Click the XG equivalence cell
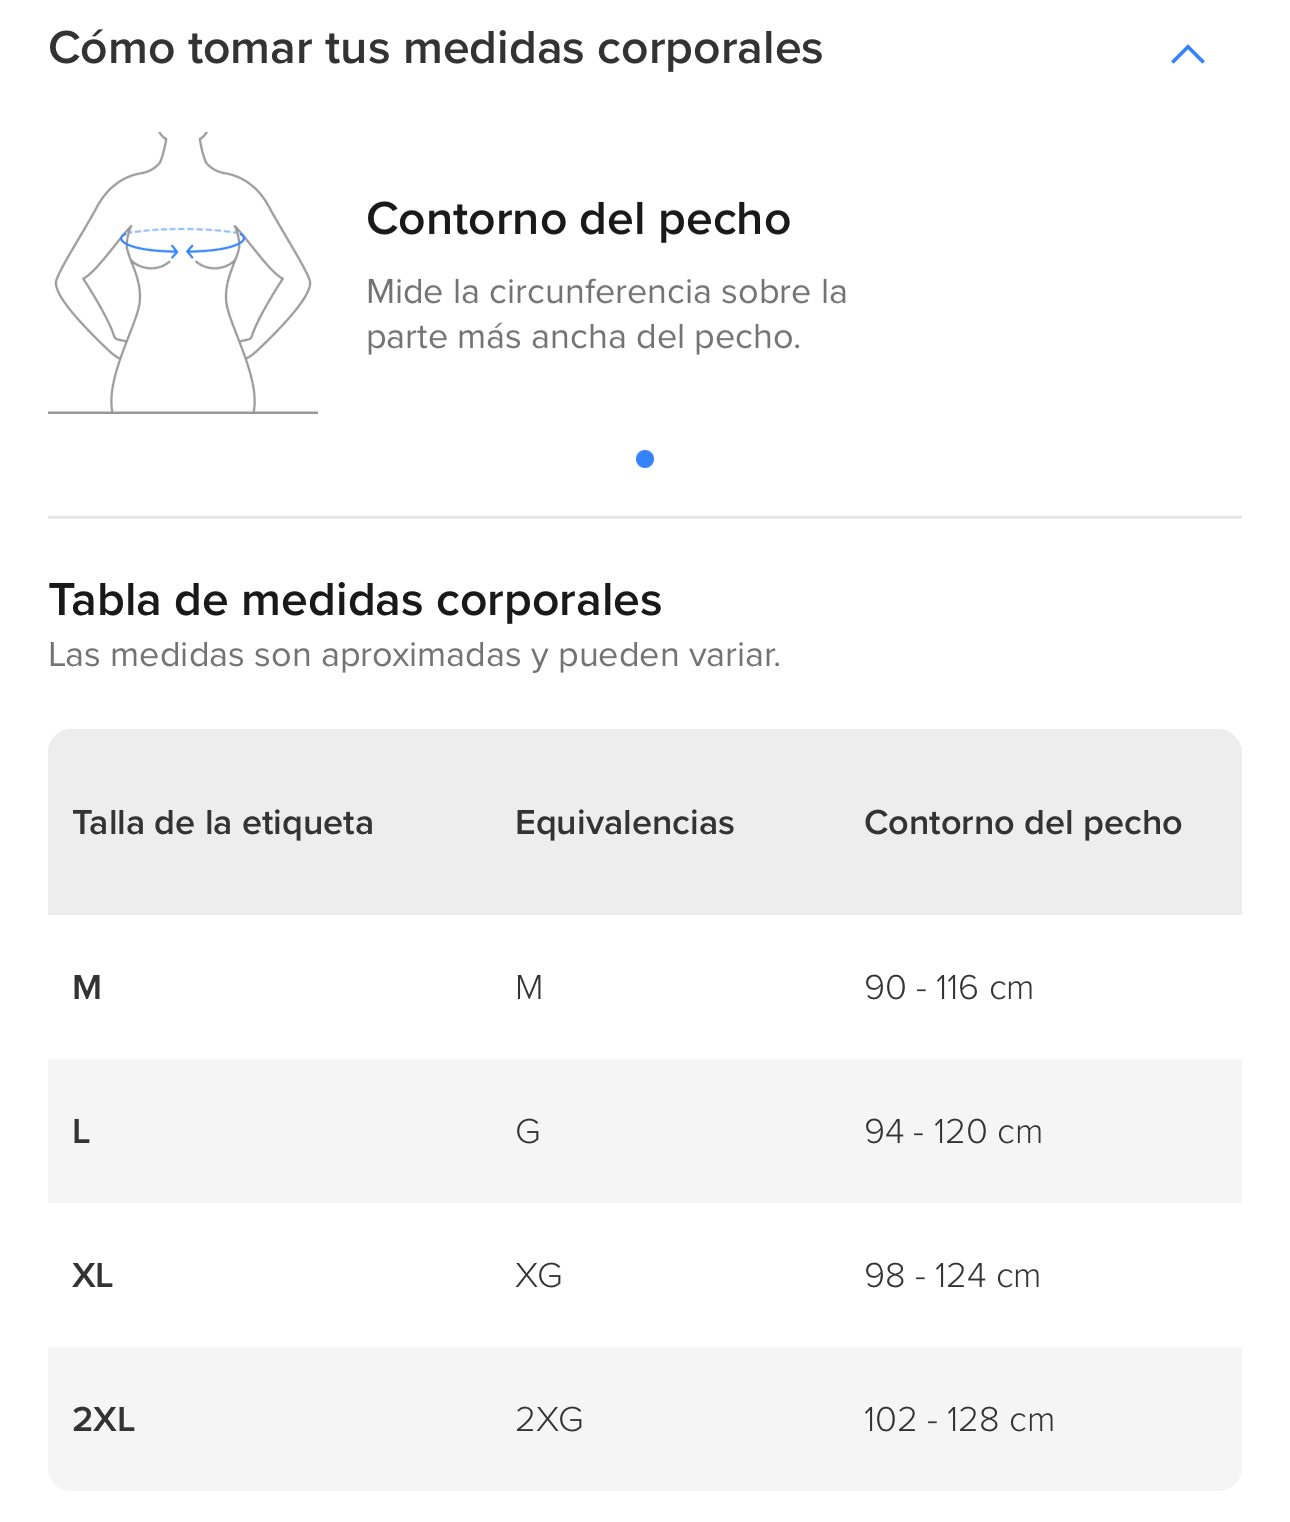The image size is (1290, 1522). coord(538,1276)
